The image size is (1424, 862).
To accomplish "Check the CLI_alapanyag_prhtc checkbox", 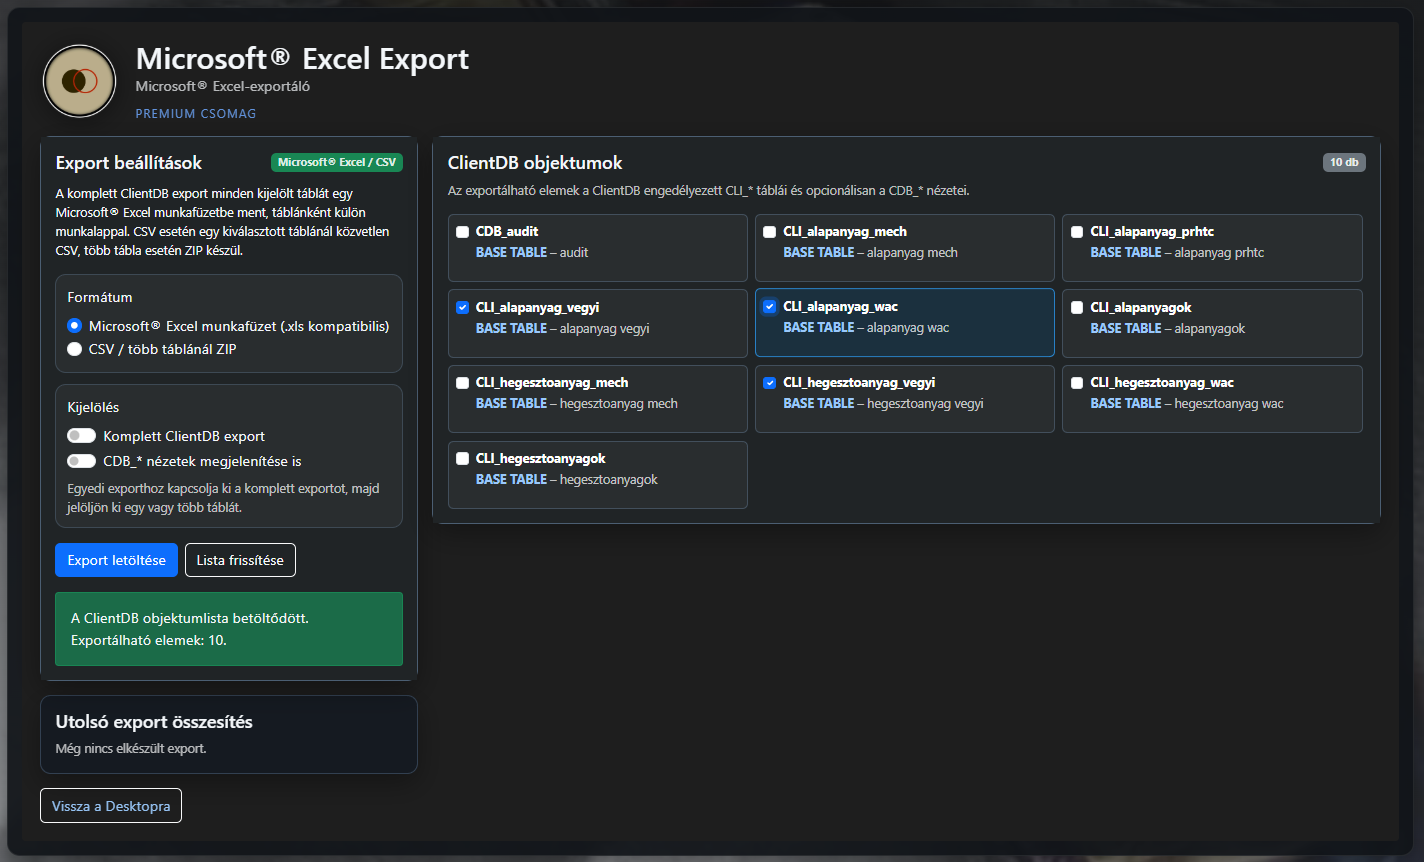I will 1076,232.
